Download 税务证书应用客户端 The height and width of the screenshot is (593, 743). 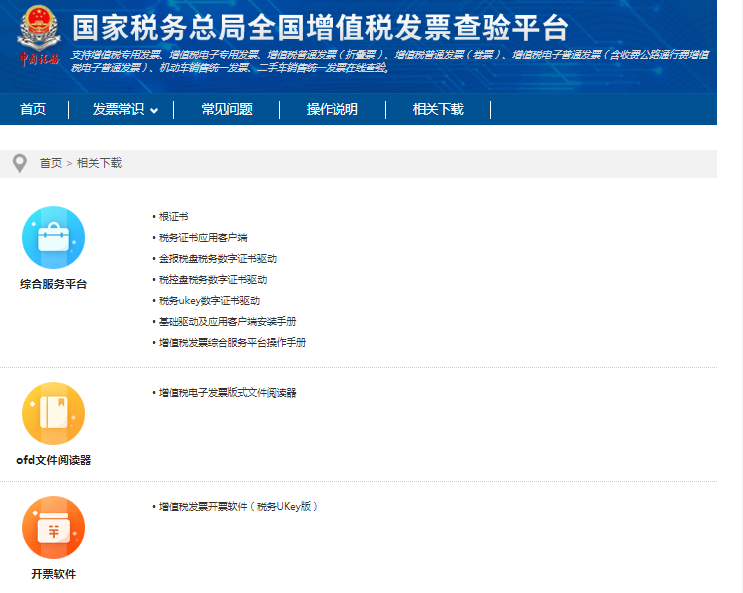(x=203, y=237)
